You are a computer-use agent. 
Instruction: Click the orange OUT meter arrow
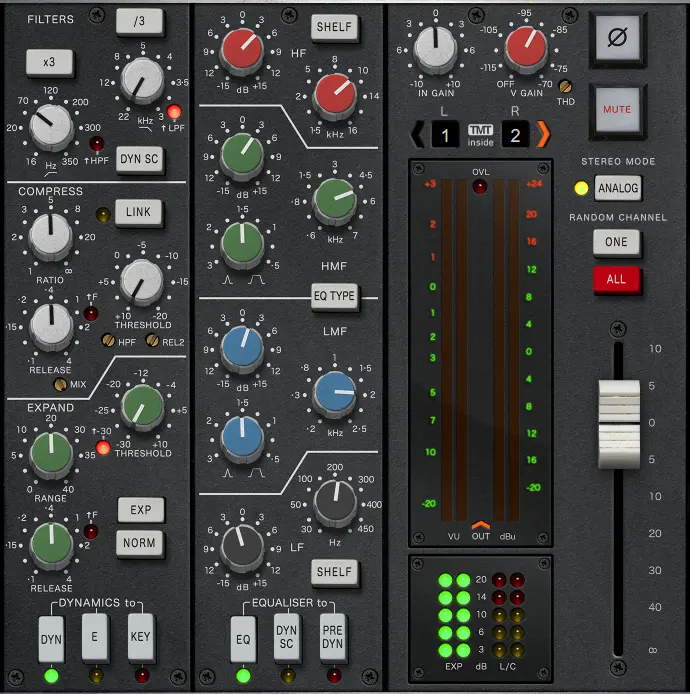pyautogui.click(x=481, y=525)
